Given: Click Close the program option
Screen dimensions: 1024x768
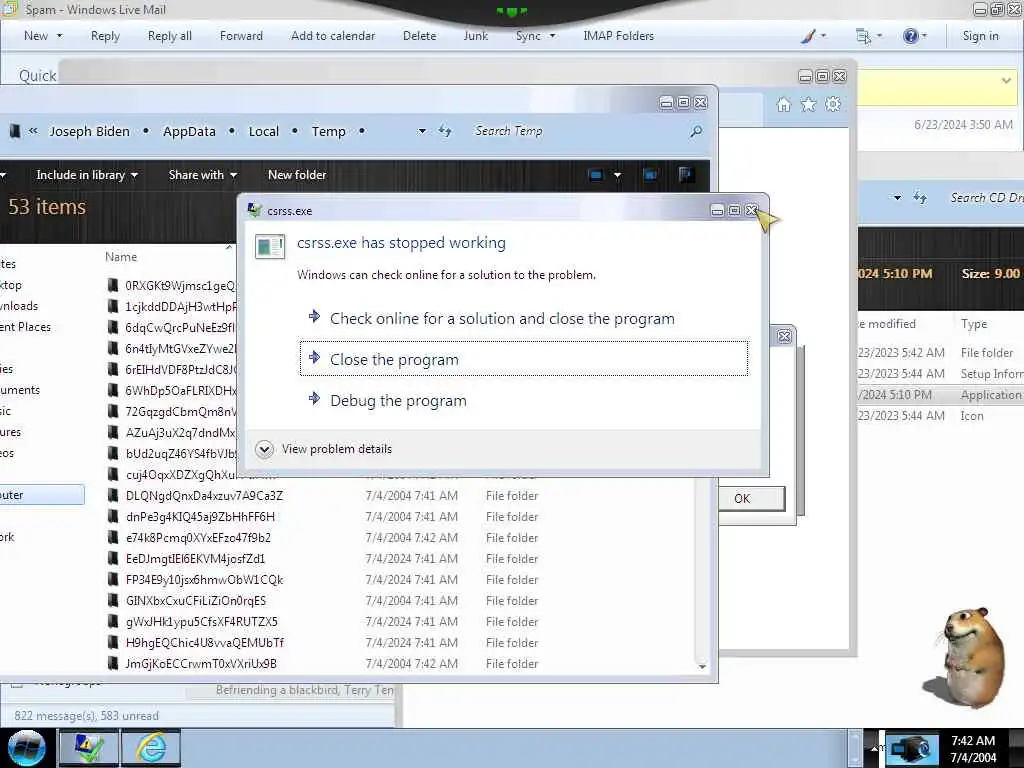Looking at the screenshot, I should coord(524,359).
